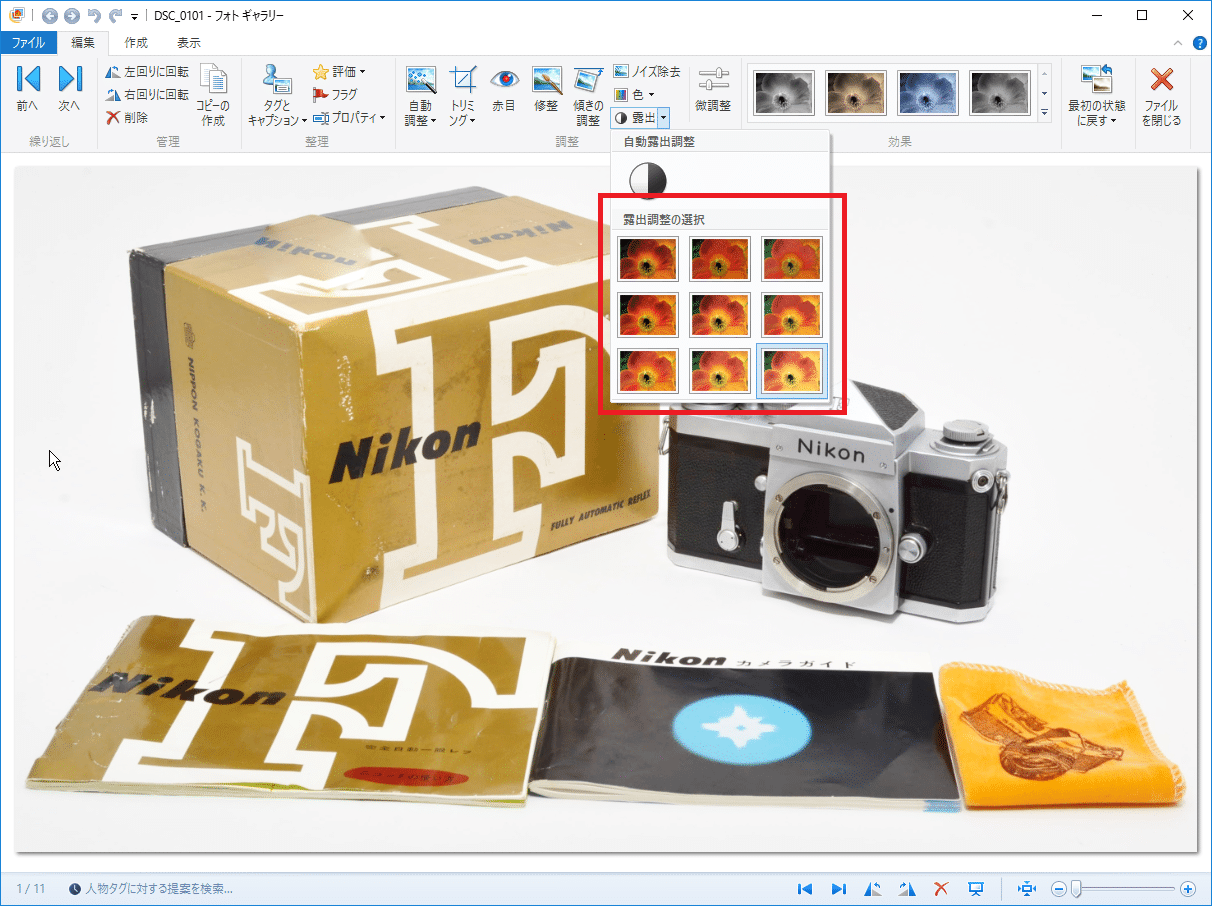Screen dimensions: 1212x906
Task: Apply blue cyan tone effect thumbnail
Action: (928, 93)
